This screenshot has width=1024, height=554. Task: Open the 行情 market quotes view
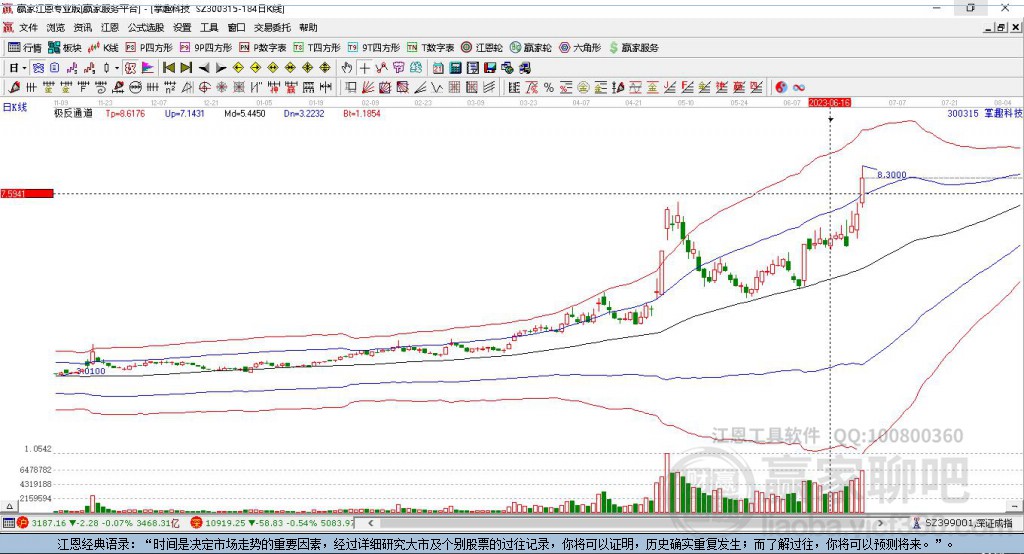coord(25,47)
